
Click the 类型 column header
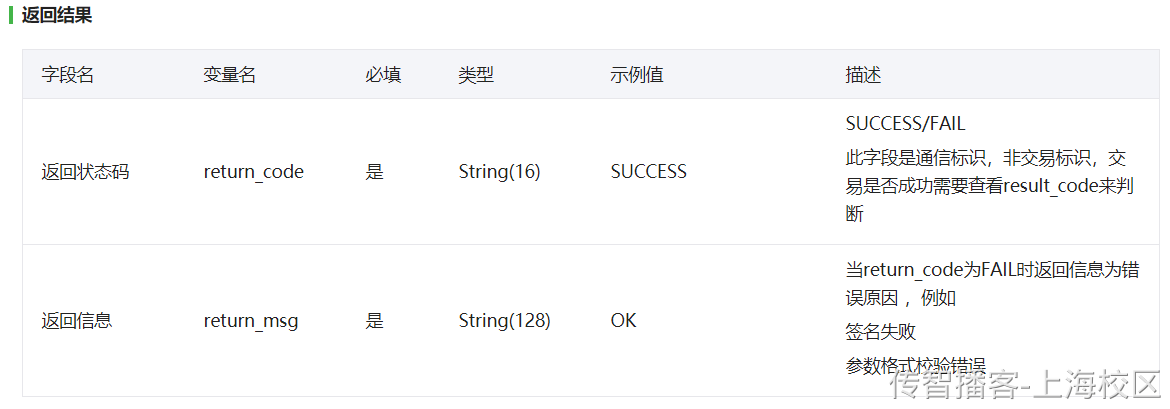(476, 75)
